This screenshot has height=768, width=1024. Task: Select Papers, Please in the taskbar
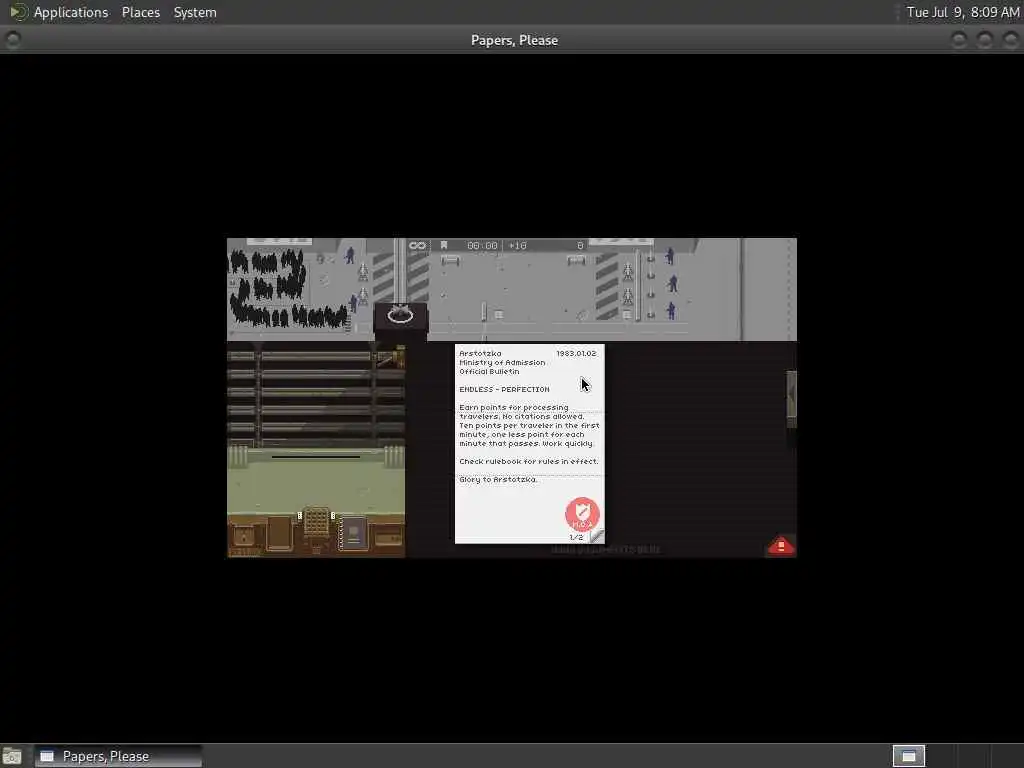click(x=118, y=756)
